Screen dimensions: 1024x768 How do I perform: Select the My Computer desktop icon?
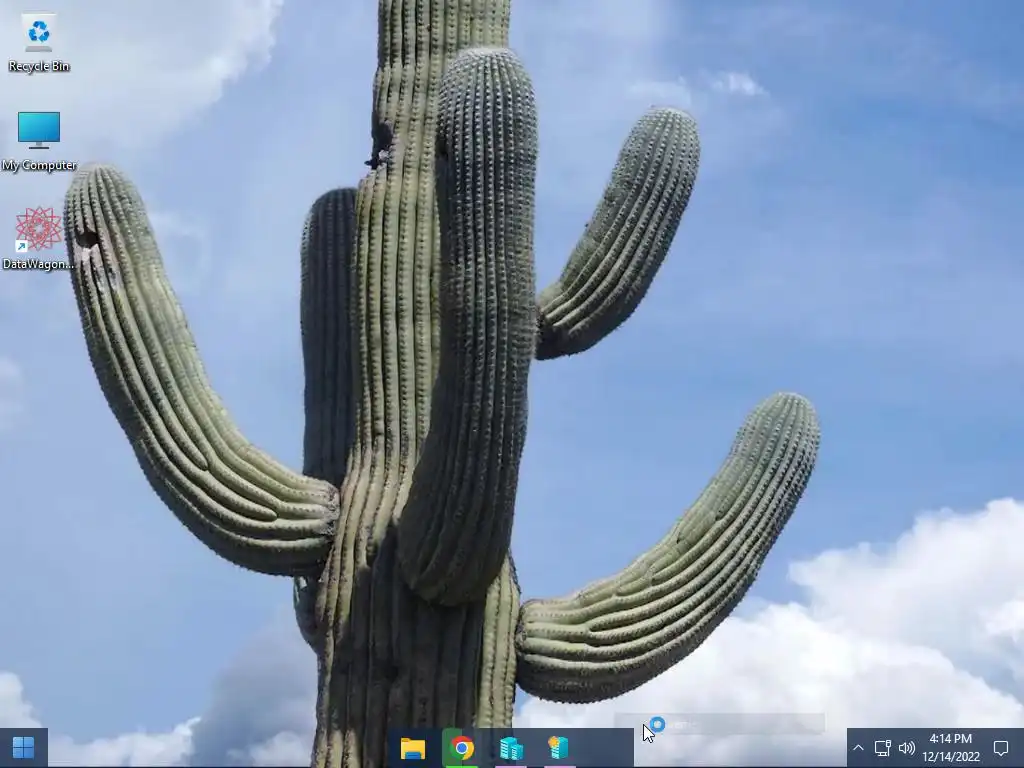click(39, 142)
